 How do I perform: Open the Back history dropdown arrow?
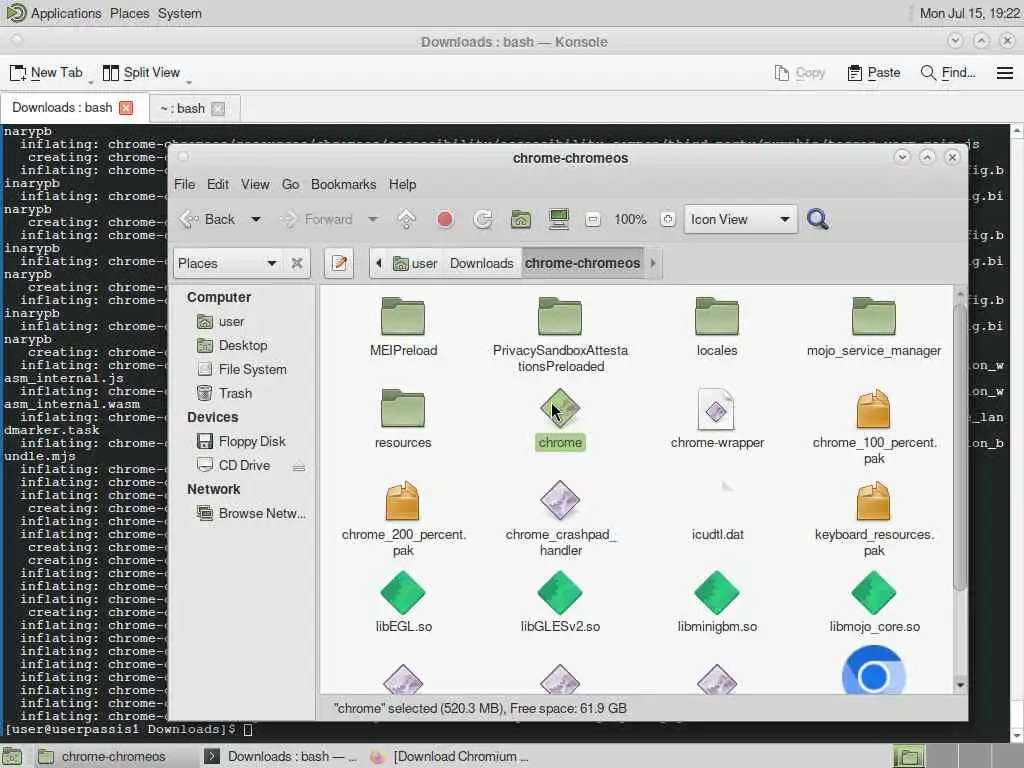coord(256,219)
